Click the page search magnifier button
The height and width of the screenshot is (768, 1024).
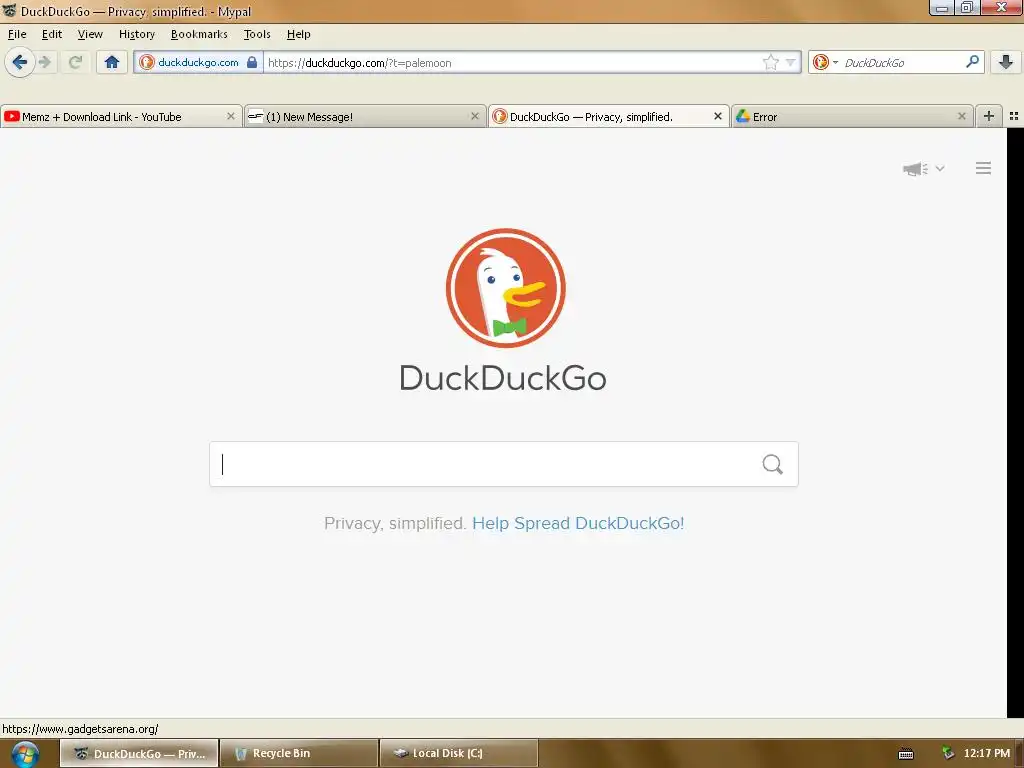coord(773,464)
